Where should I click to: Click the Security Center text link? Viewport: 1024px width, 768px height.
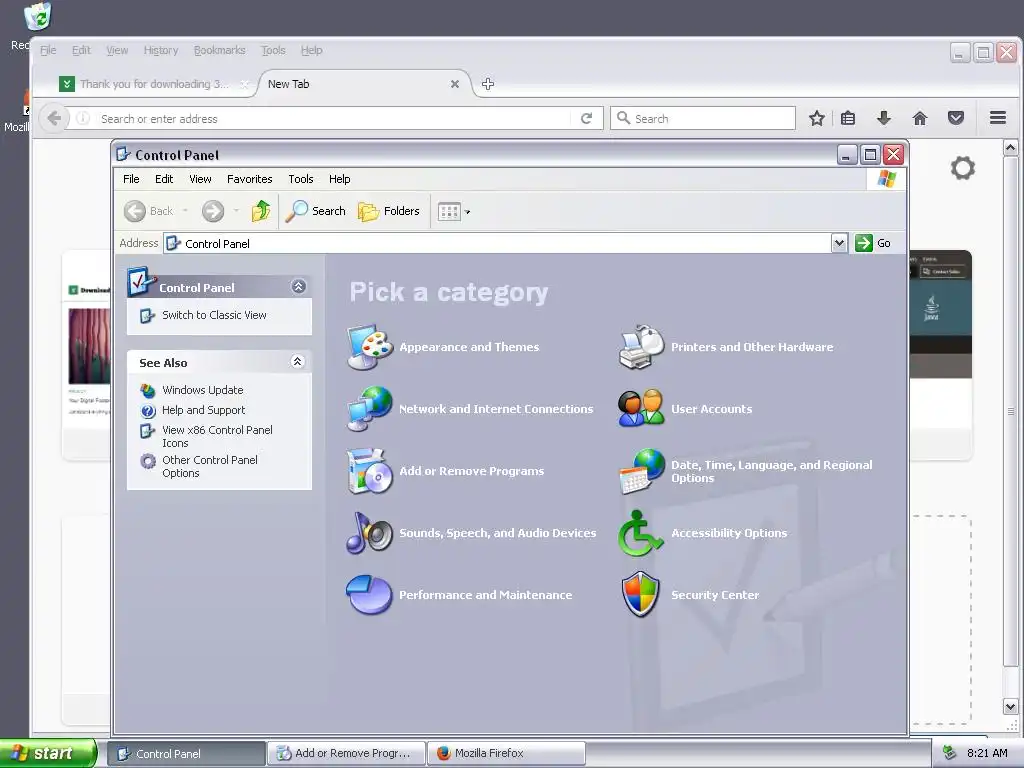714,595
